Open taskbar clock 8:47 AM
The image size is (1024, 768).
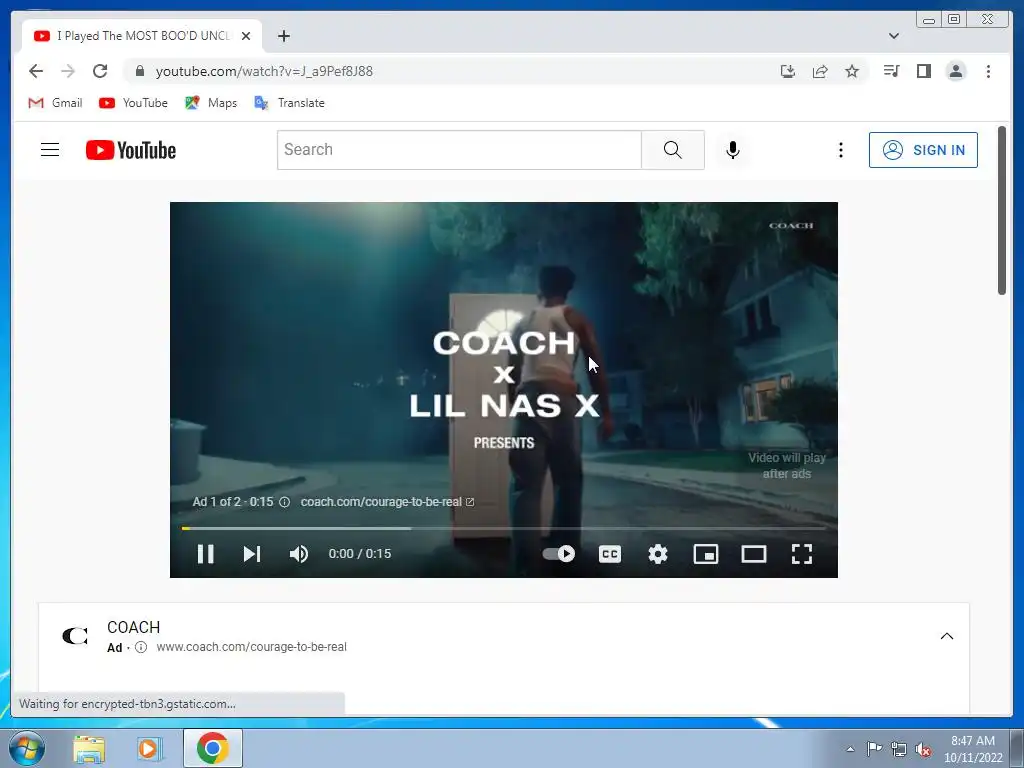972,749
